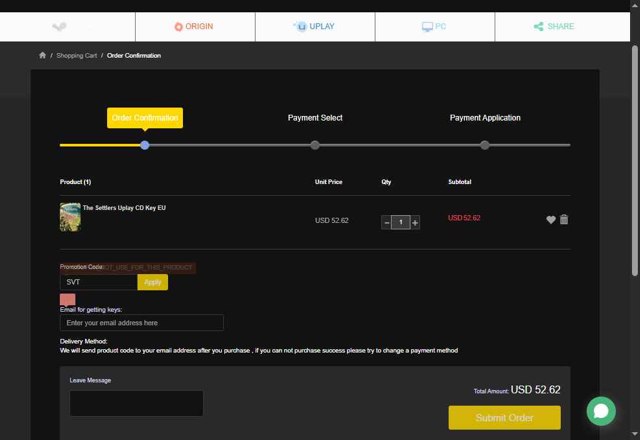Click the Payment Select progress dot
The width and height of the screenshot is (640, 440).
click(x=315, y=145)
